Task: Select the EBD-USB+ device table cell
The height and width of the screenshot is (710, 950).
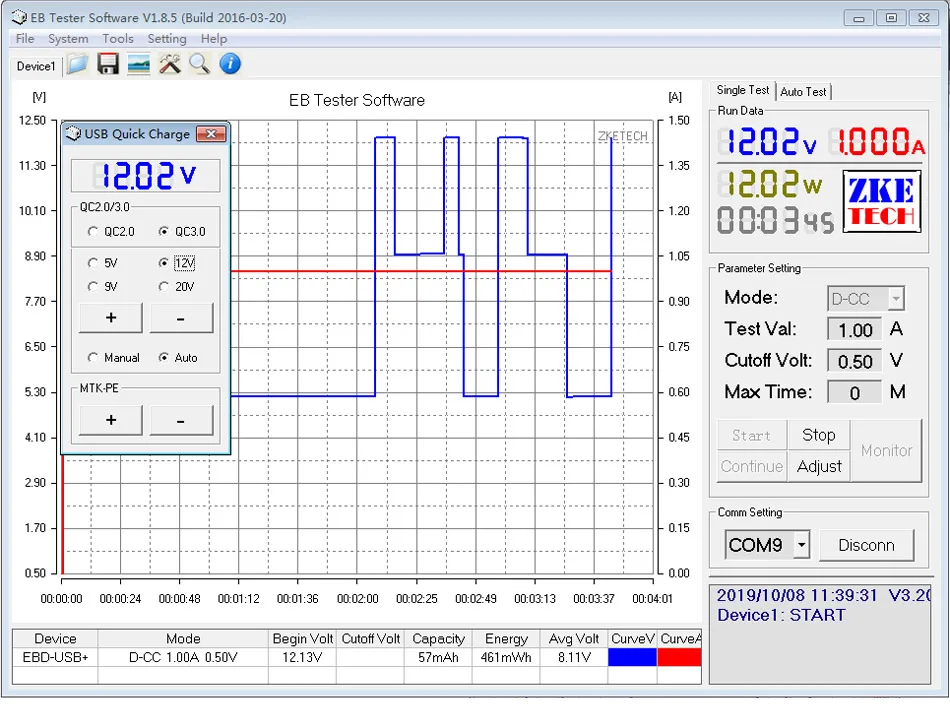Action: (x=55, y=657)
